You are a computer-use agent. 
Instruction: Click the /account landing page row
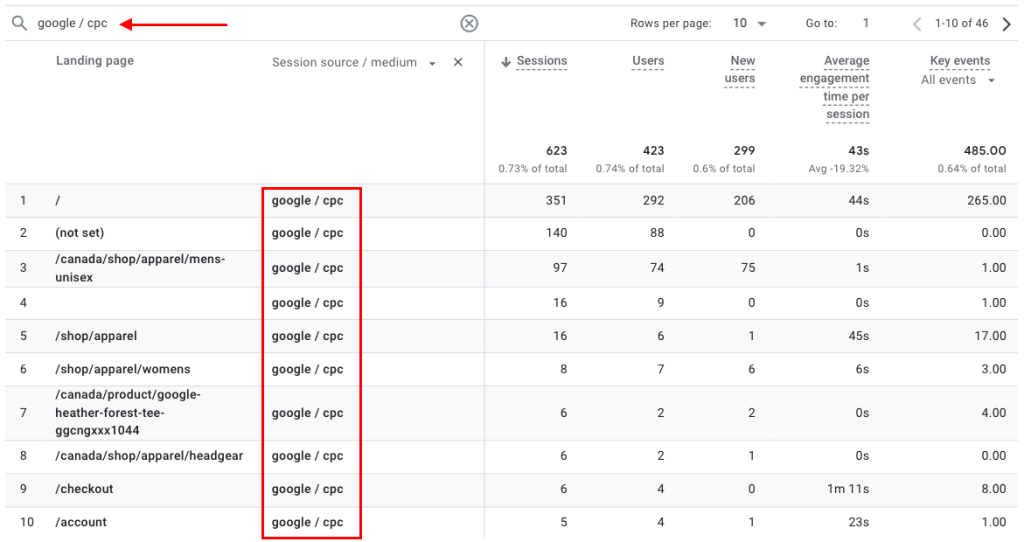pos(81,522)
